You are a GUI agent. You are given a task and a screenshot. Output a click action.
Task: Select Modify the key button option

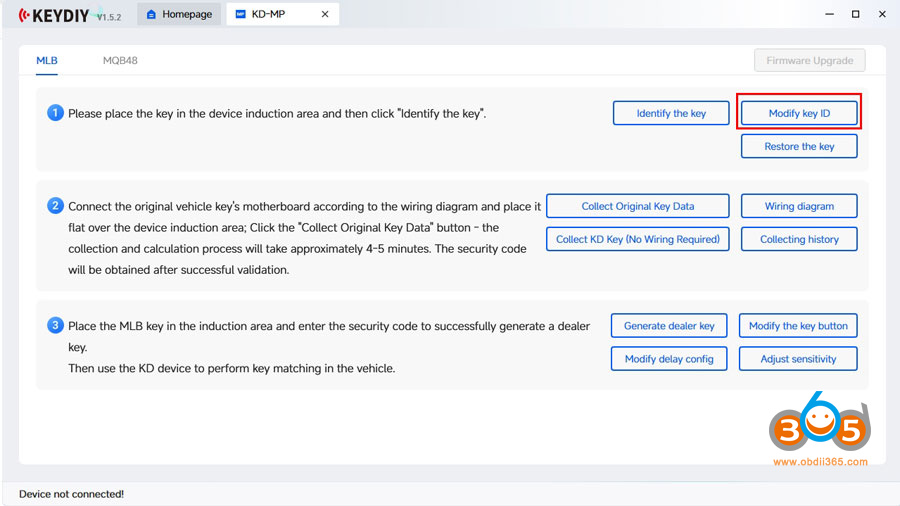(798, 326)
